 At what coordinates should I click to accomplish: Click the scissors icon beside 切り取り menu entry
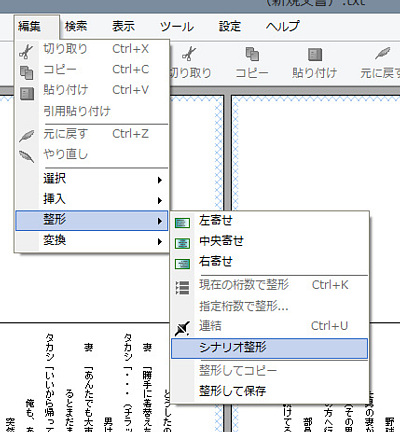tap(26, 52)
